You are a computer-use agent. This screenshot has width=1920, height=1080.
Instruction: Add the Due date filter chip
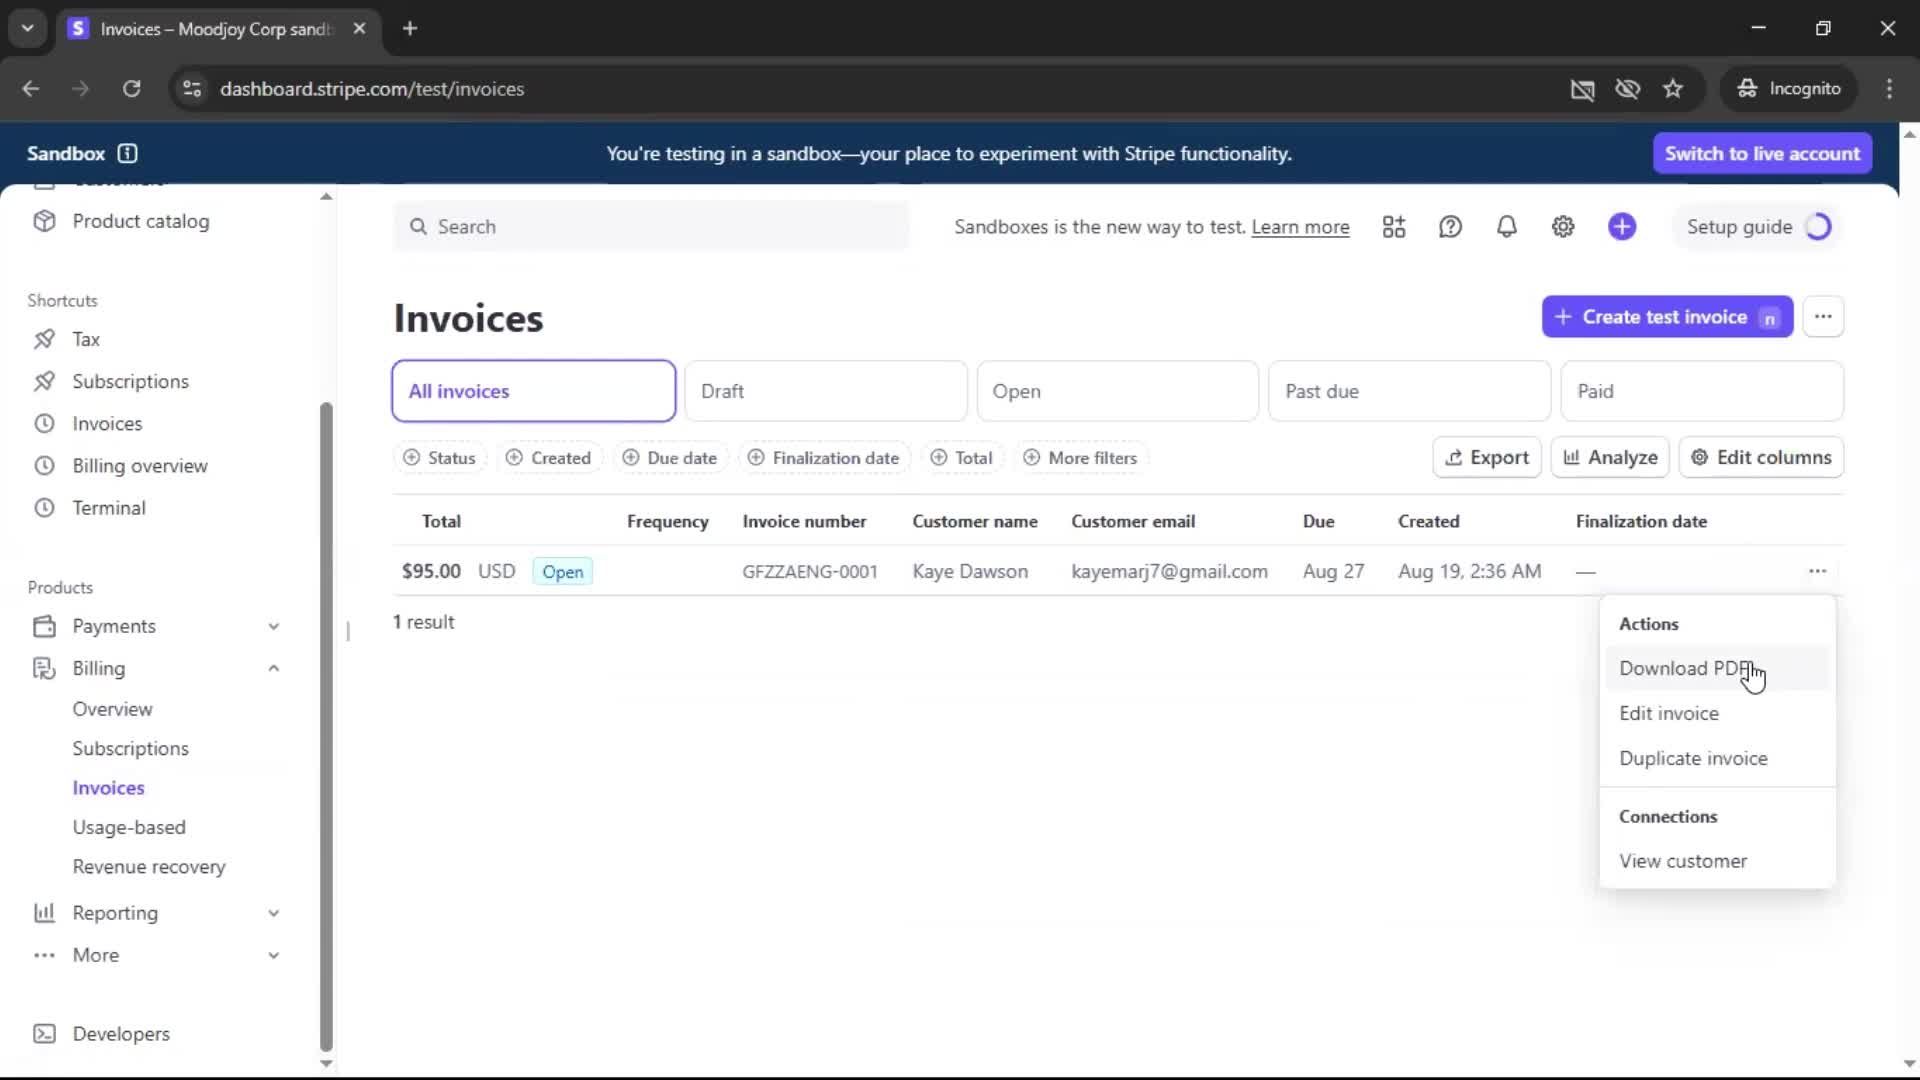[x=670, y=458]
